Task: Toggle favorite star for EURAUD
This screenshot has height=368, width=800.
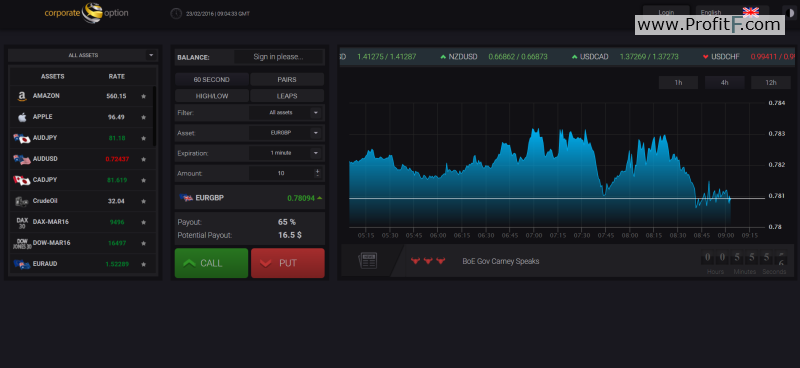Action: coord(144,264)
